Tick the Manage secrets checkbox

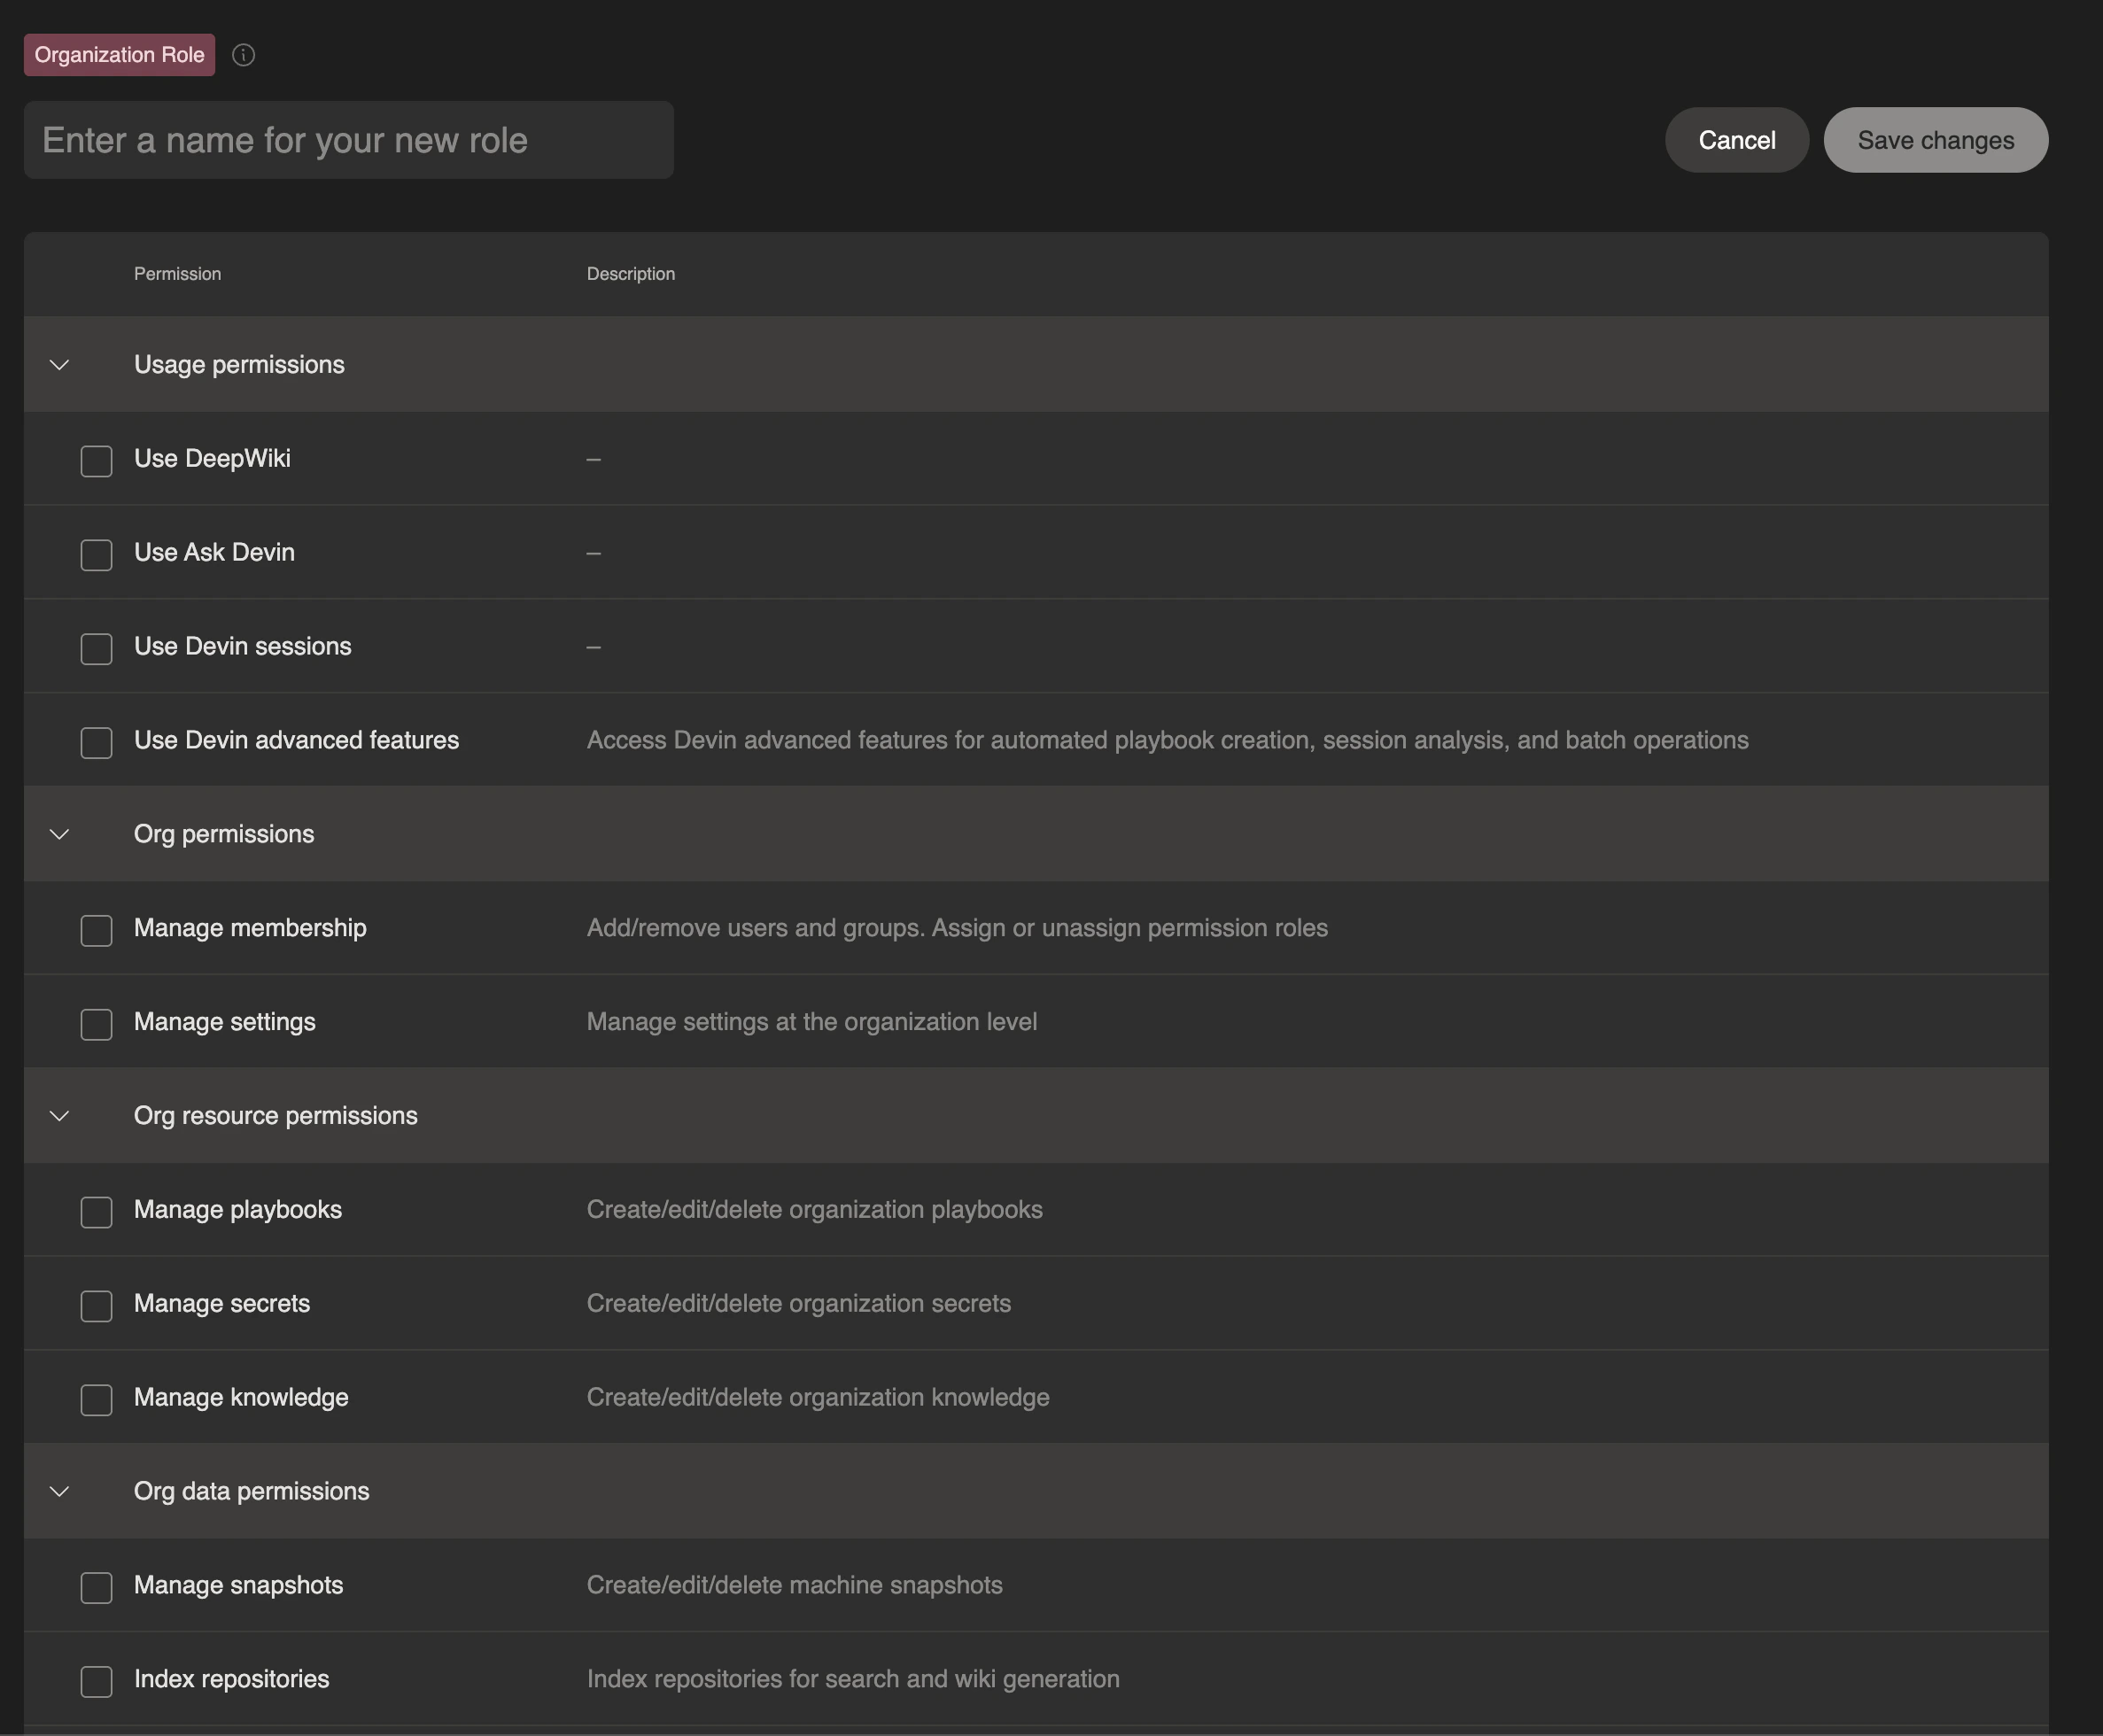pos(96,1306)
